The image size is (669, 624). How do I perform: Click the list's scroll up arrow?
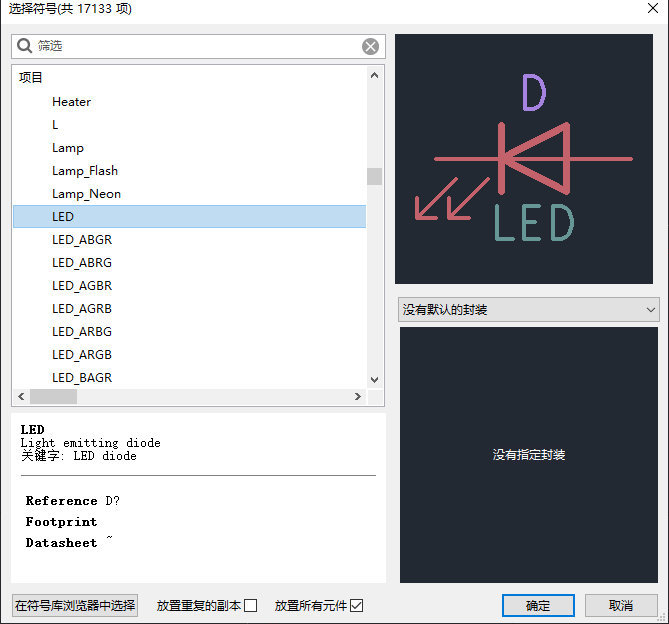tap(374, 75)
